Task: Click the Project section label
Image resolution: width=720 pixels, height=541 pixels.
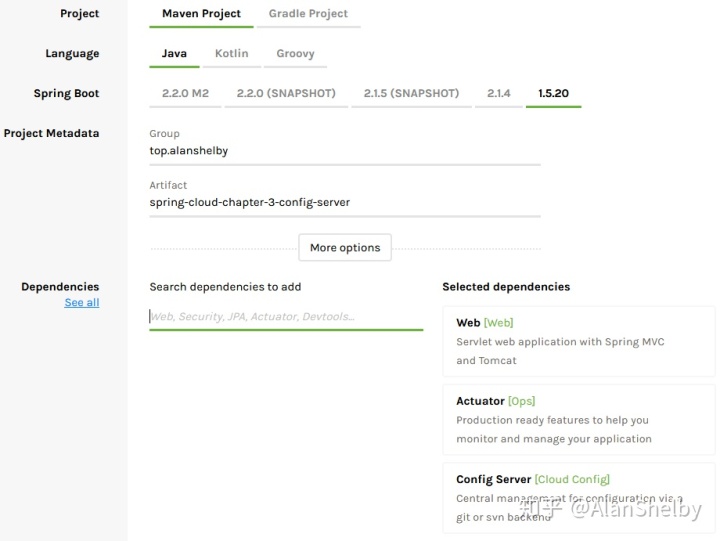Action: 79,14
